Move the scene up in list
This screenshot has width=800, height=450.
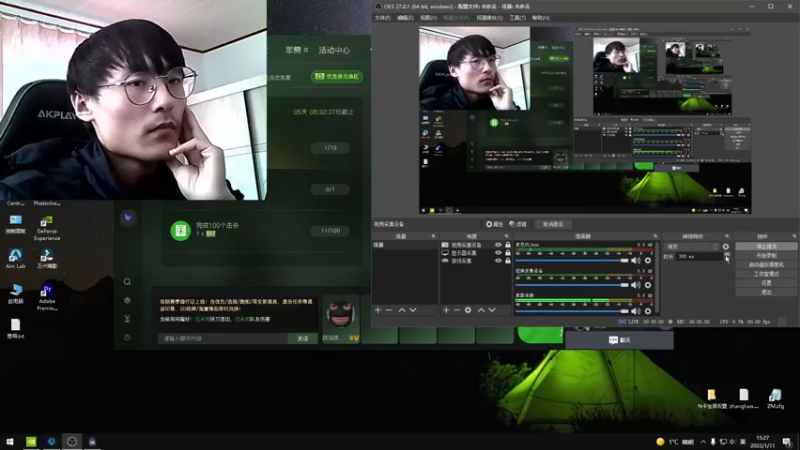[402, 310]
